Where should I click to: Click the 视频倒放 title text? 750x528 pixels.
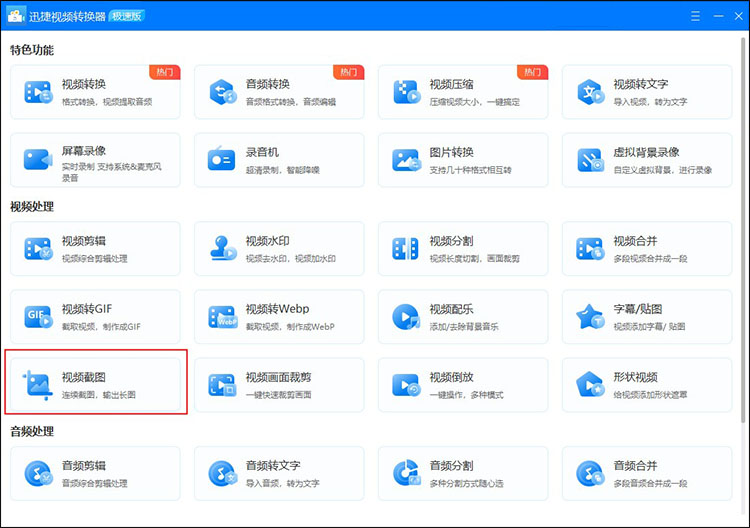coord(452,377)
